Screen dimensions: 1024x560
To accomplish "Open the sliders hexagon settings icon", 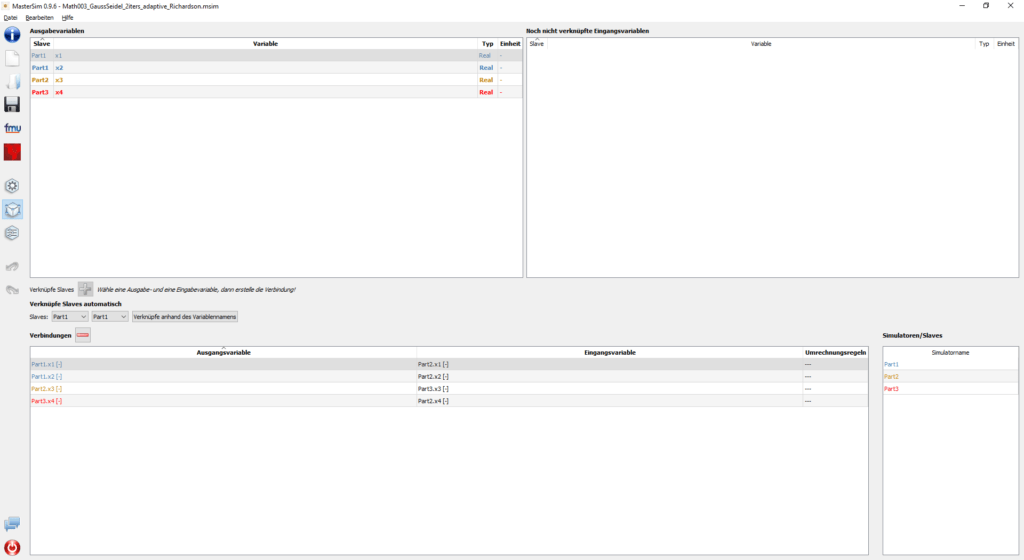I will tap(12, 233).
